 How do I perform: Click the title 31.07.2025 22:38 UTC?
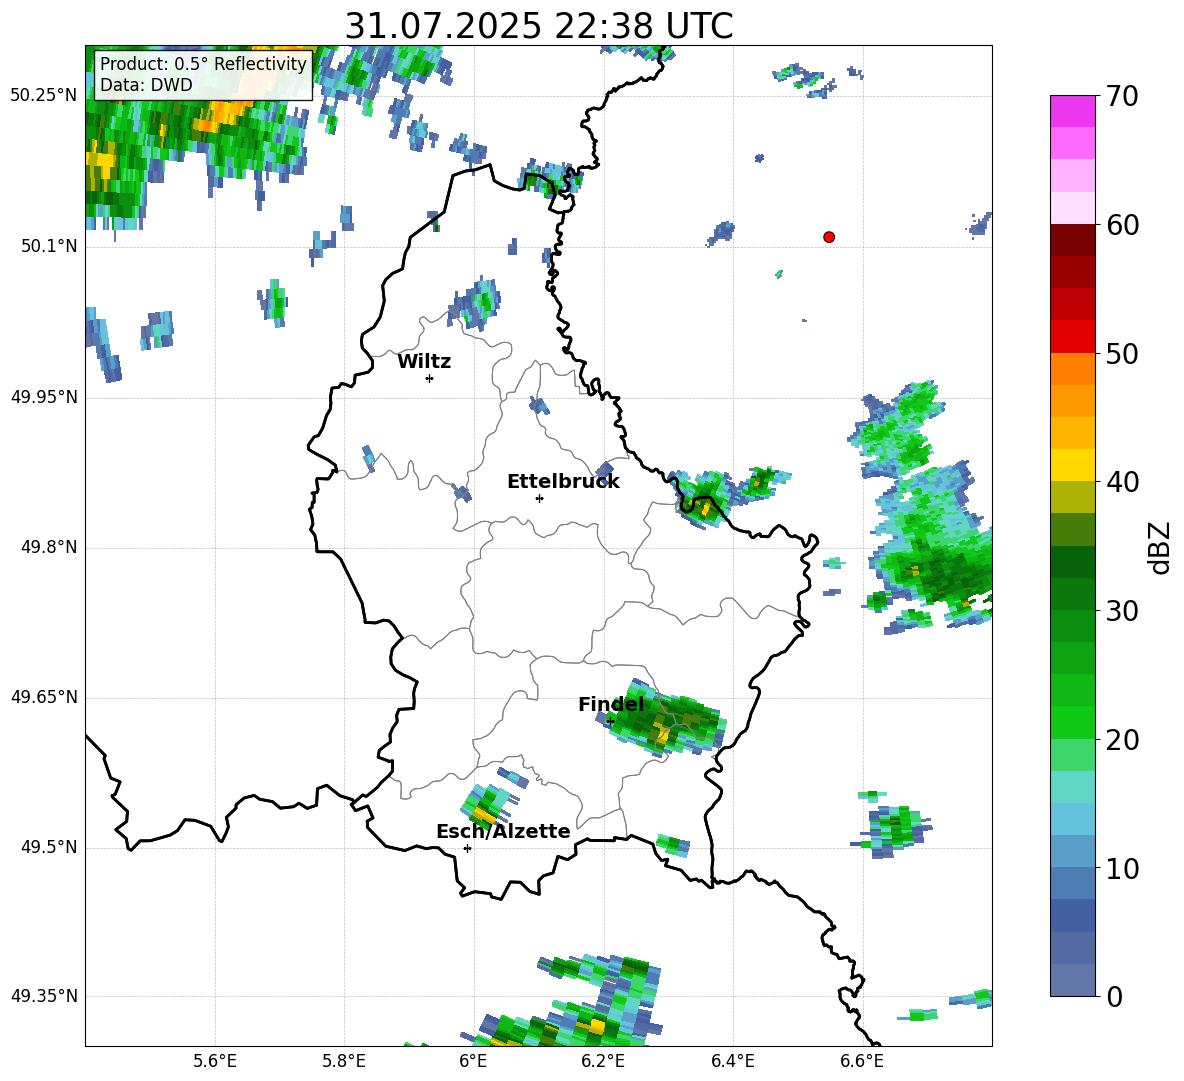click(x=538, y=26)
